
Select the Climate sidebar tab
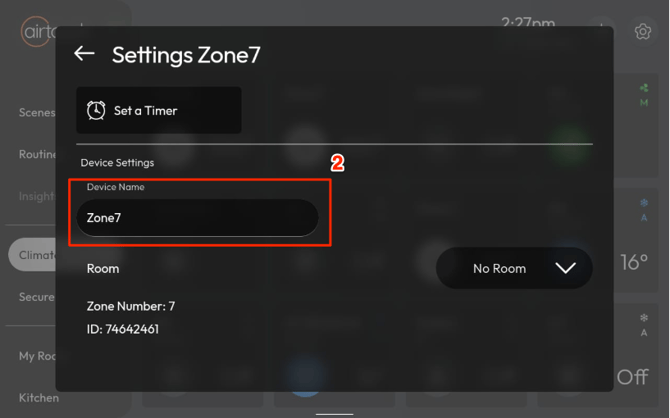[35, 255]
